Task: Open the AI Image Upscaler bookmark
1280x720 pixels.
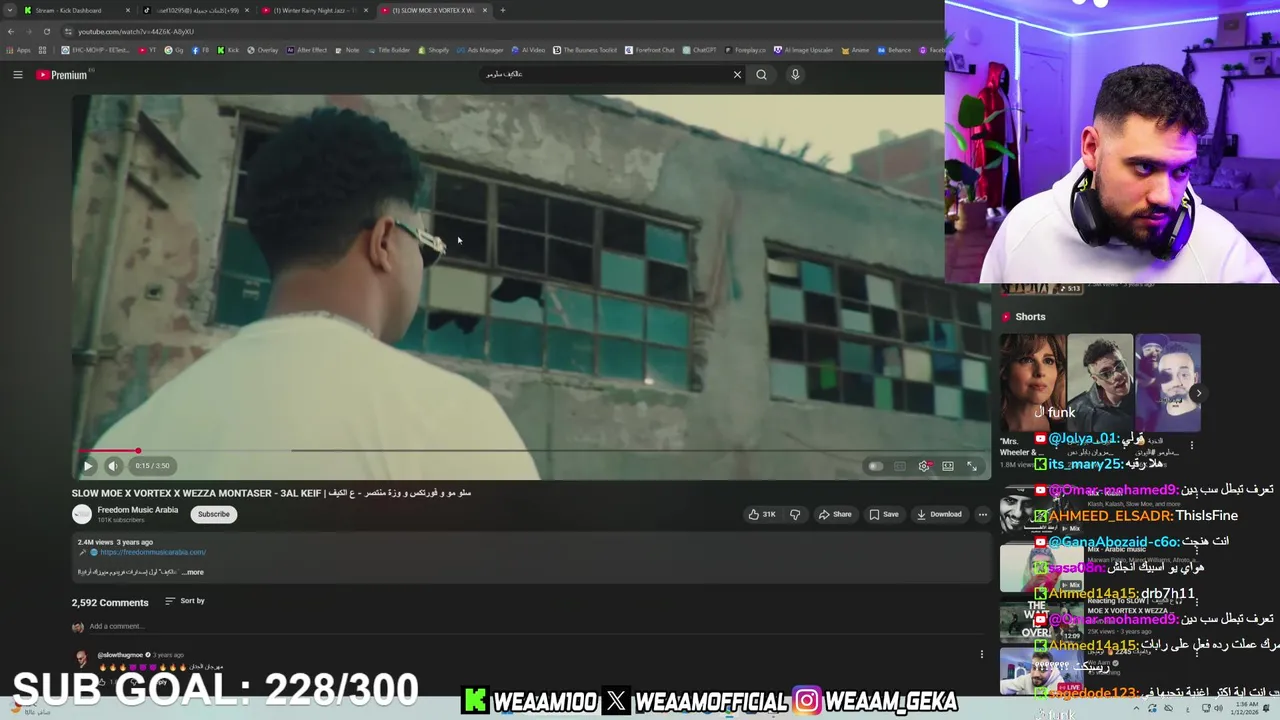Action: pos(803,50)
